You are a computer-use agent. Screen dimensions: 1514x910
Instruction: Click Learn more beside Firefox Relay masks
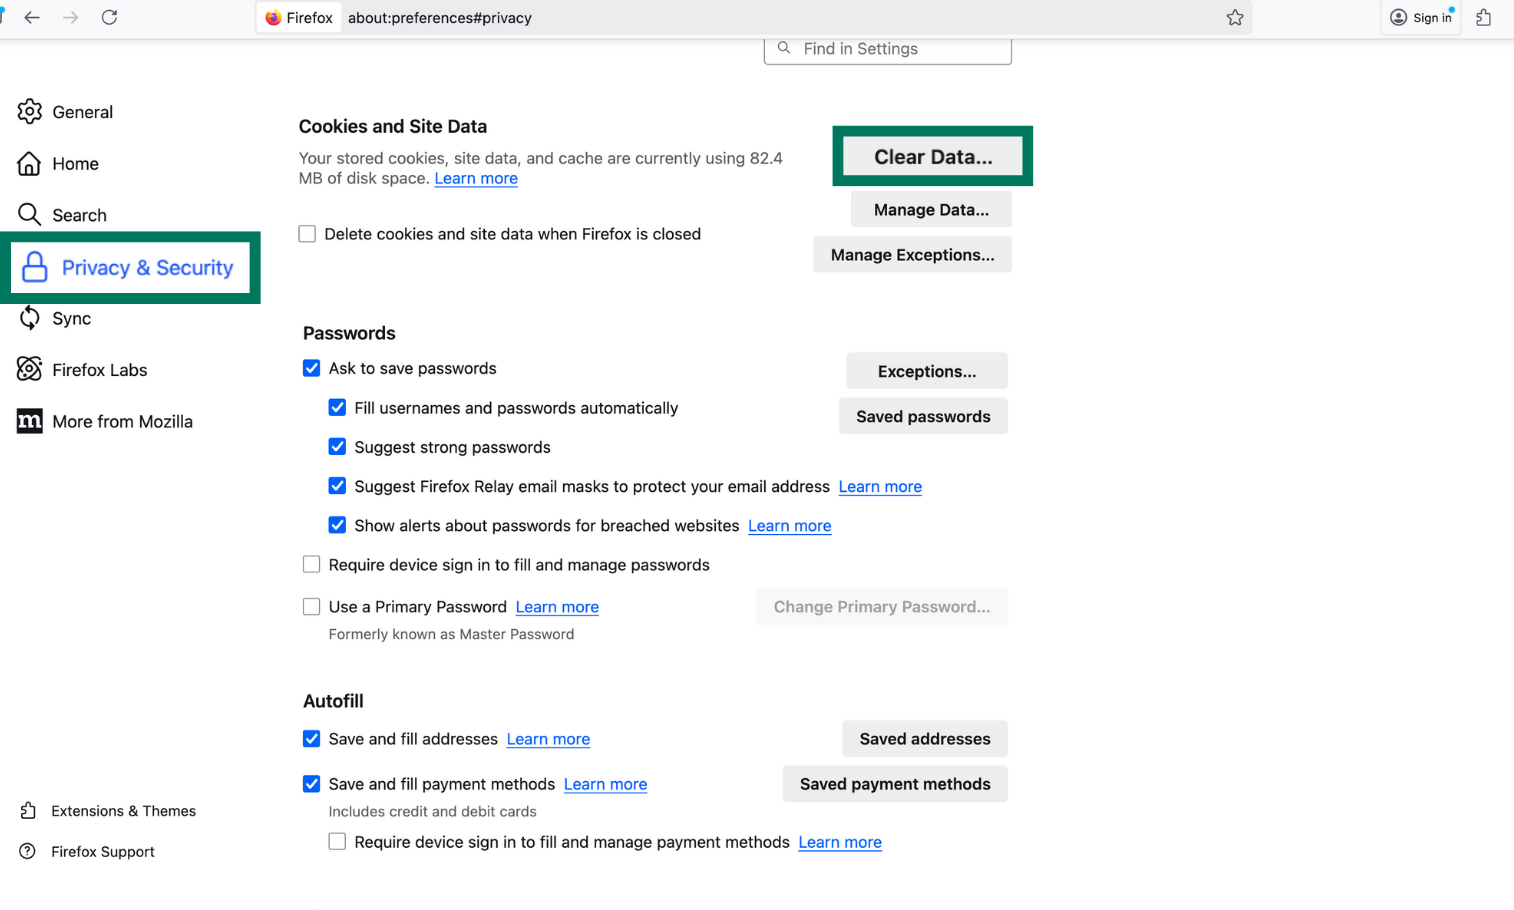[x=879, y=486]
